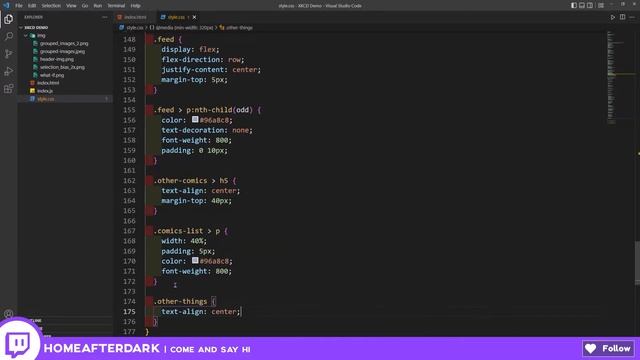Open the Explorer view in activity bar
Screen dimensions: 640x360
click(9, 19)
